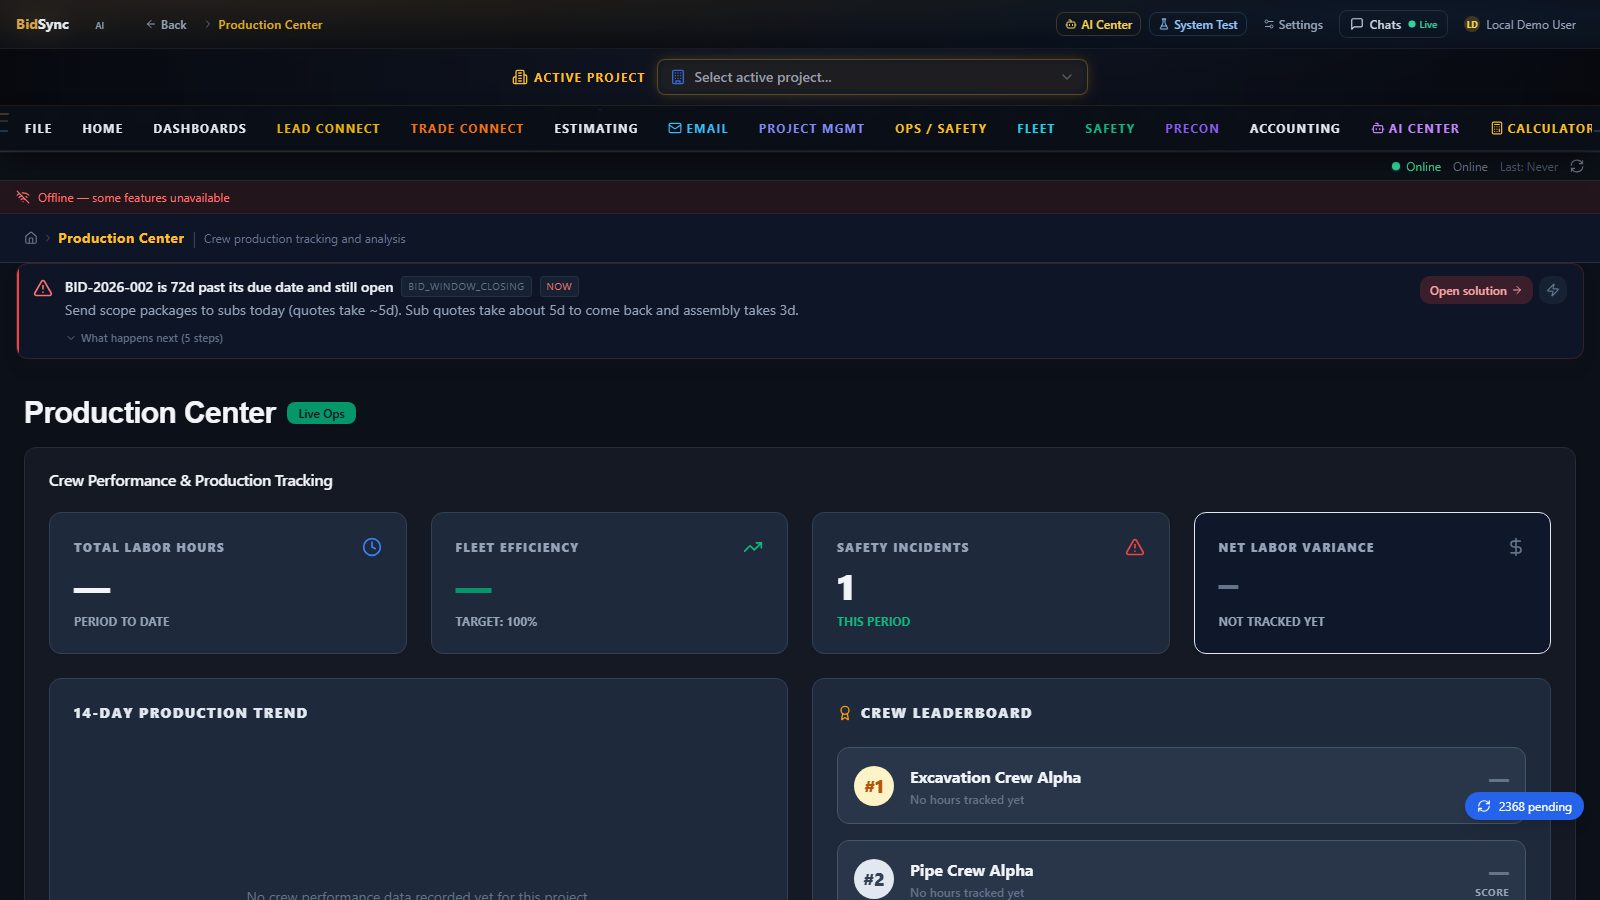Click the red warning triangle on the BID-2026-002 alert

click(x=43, y=288)
